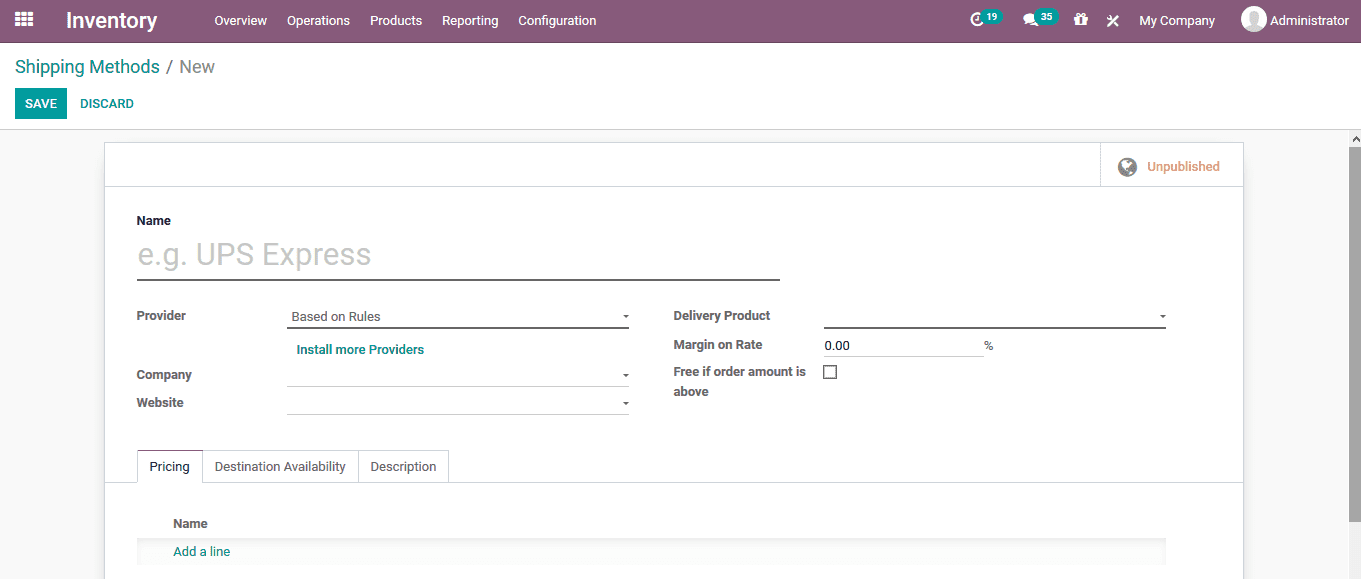Viewport: 1361px width, 579px height.
Task: Click the vertical page scrollbar
Action: click(x=1354, y=333)
